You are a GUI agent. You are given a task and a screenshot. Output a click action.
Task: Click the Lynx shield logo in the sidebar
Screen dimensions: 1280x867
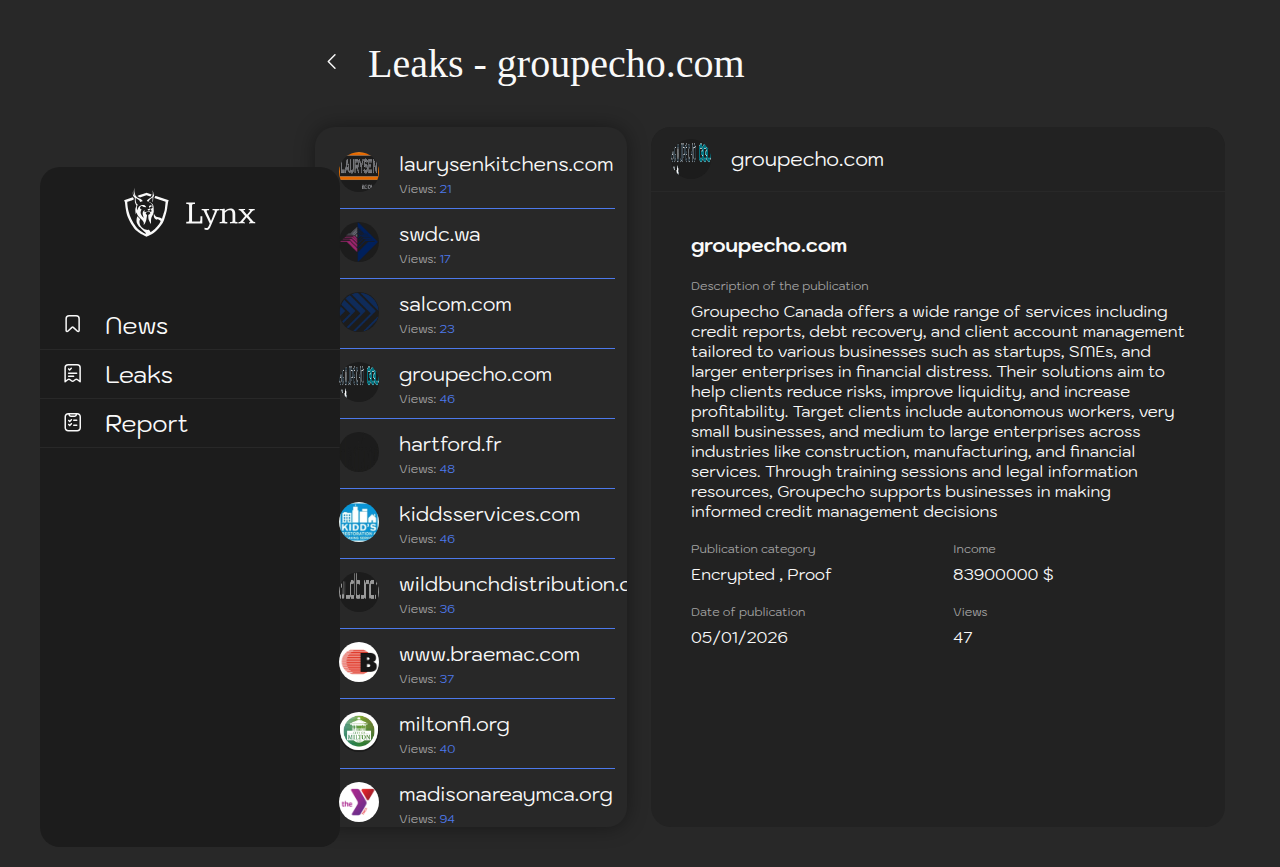click(146, 213)
